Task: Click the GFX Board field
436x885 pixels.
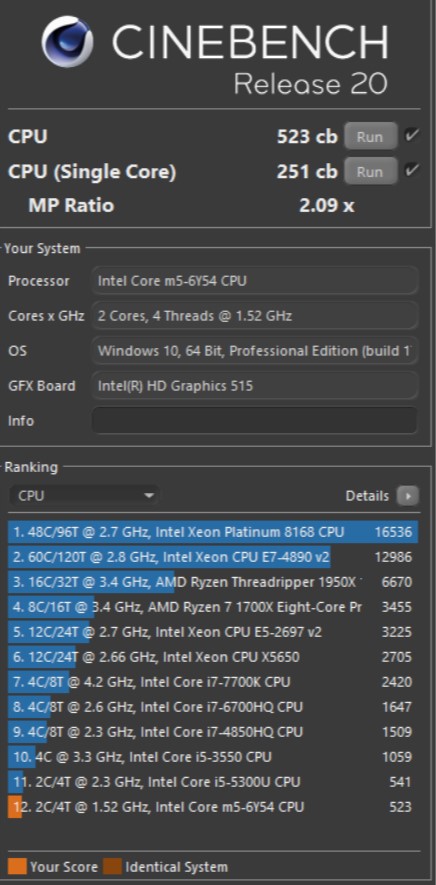Action: (x=255, y=385)
